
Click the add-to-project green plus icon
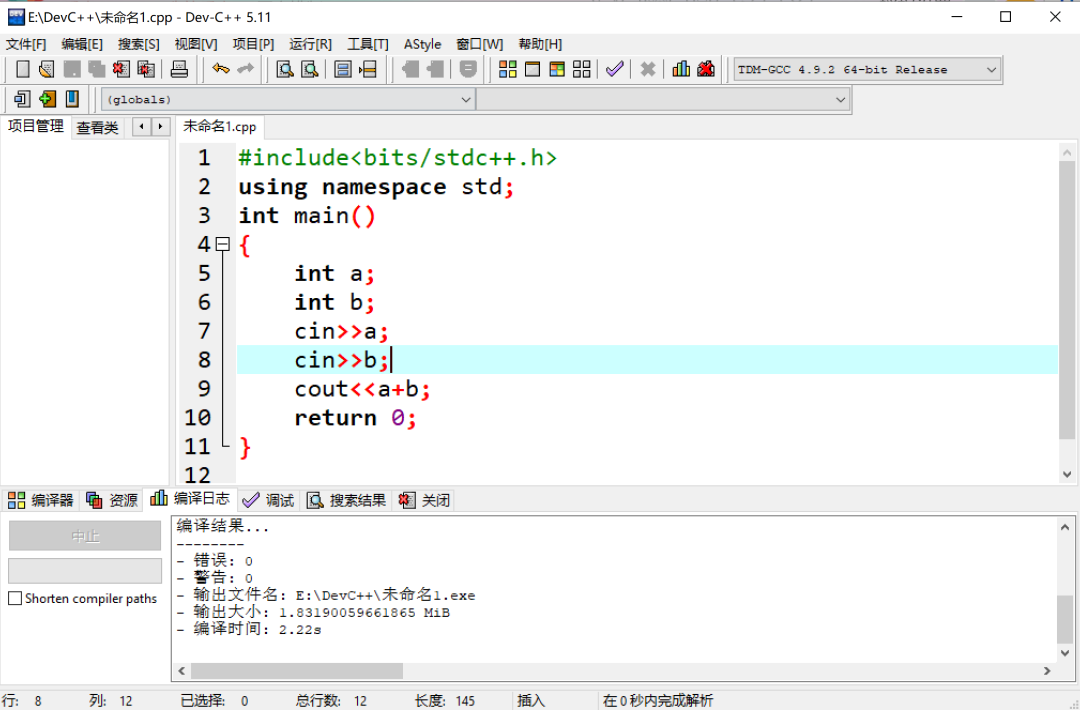click(x=47, y=99)
